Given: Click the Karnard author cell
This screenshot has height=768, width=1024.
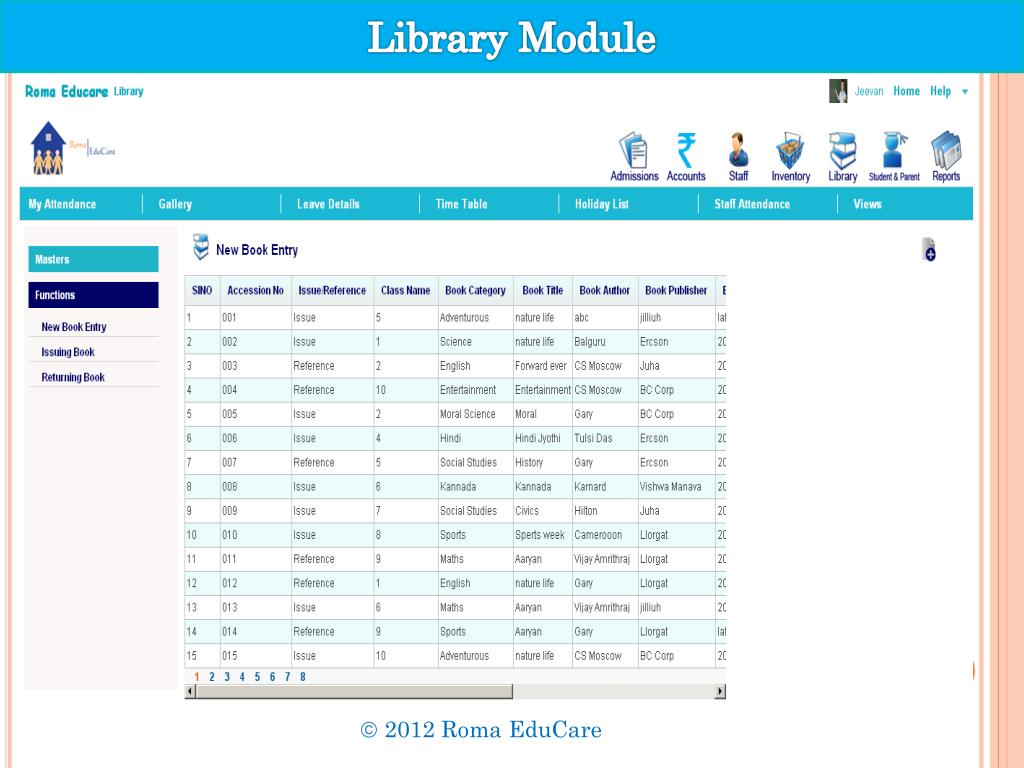Looking at the screenshot, I should [x=605, y=487].
